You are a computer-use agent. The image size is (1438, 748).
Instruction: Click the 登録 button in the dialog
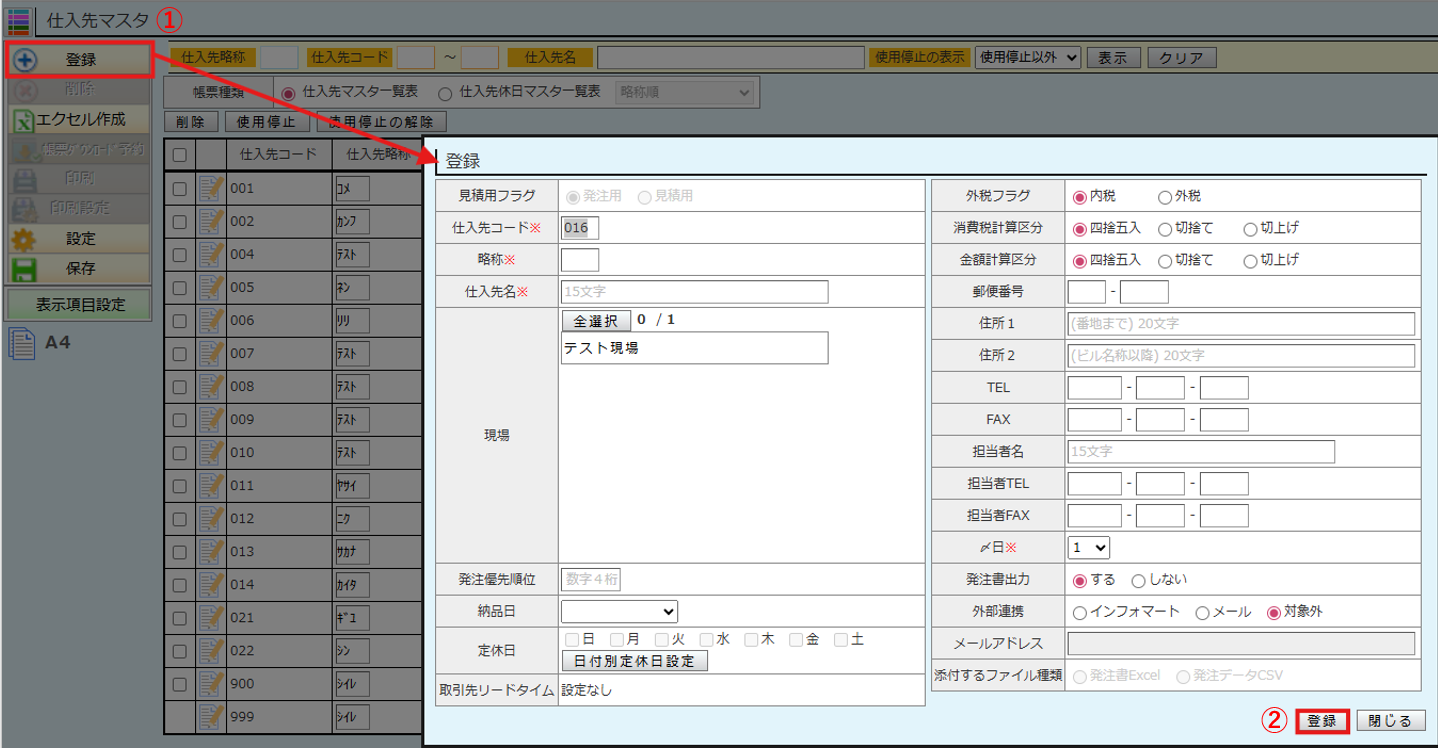(1322, 721)
